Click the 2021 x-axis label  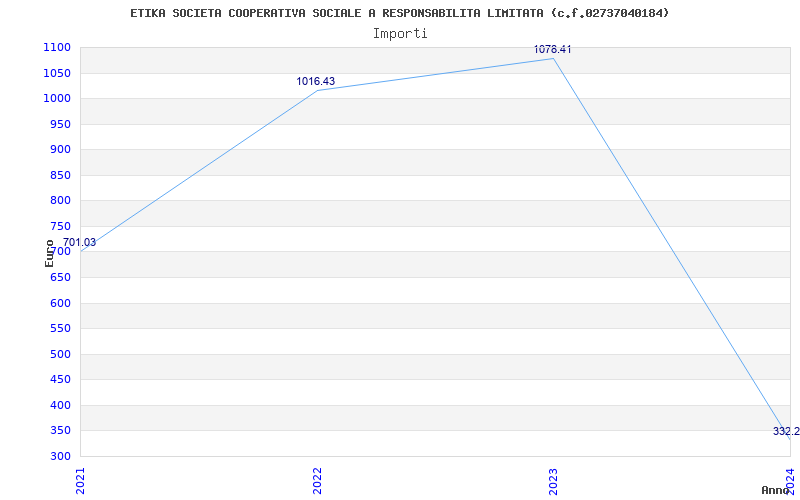80,481
